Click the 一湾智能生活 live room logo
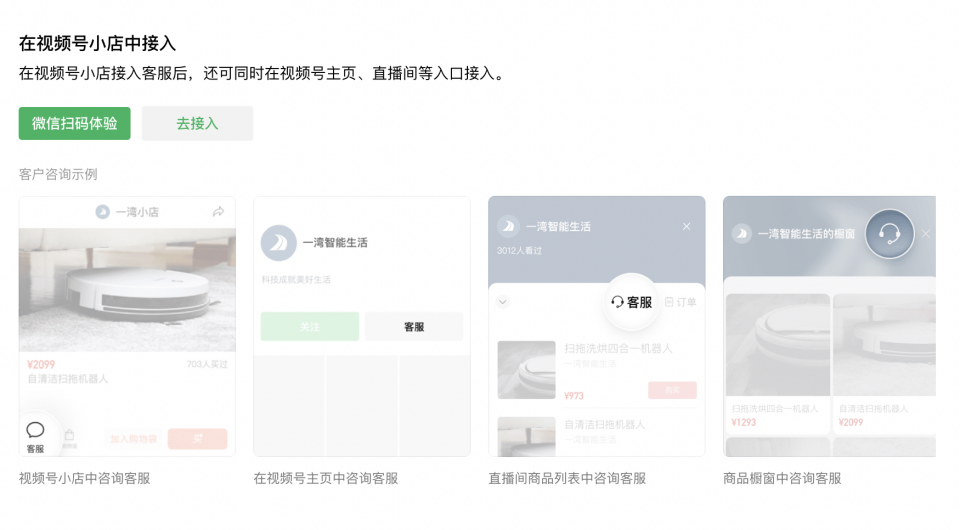 click(x=508, y=226)
